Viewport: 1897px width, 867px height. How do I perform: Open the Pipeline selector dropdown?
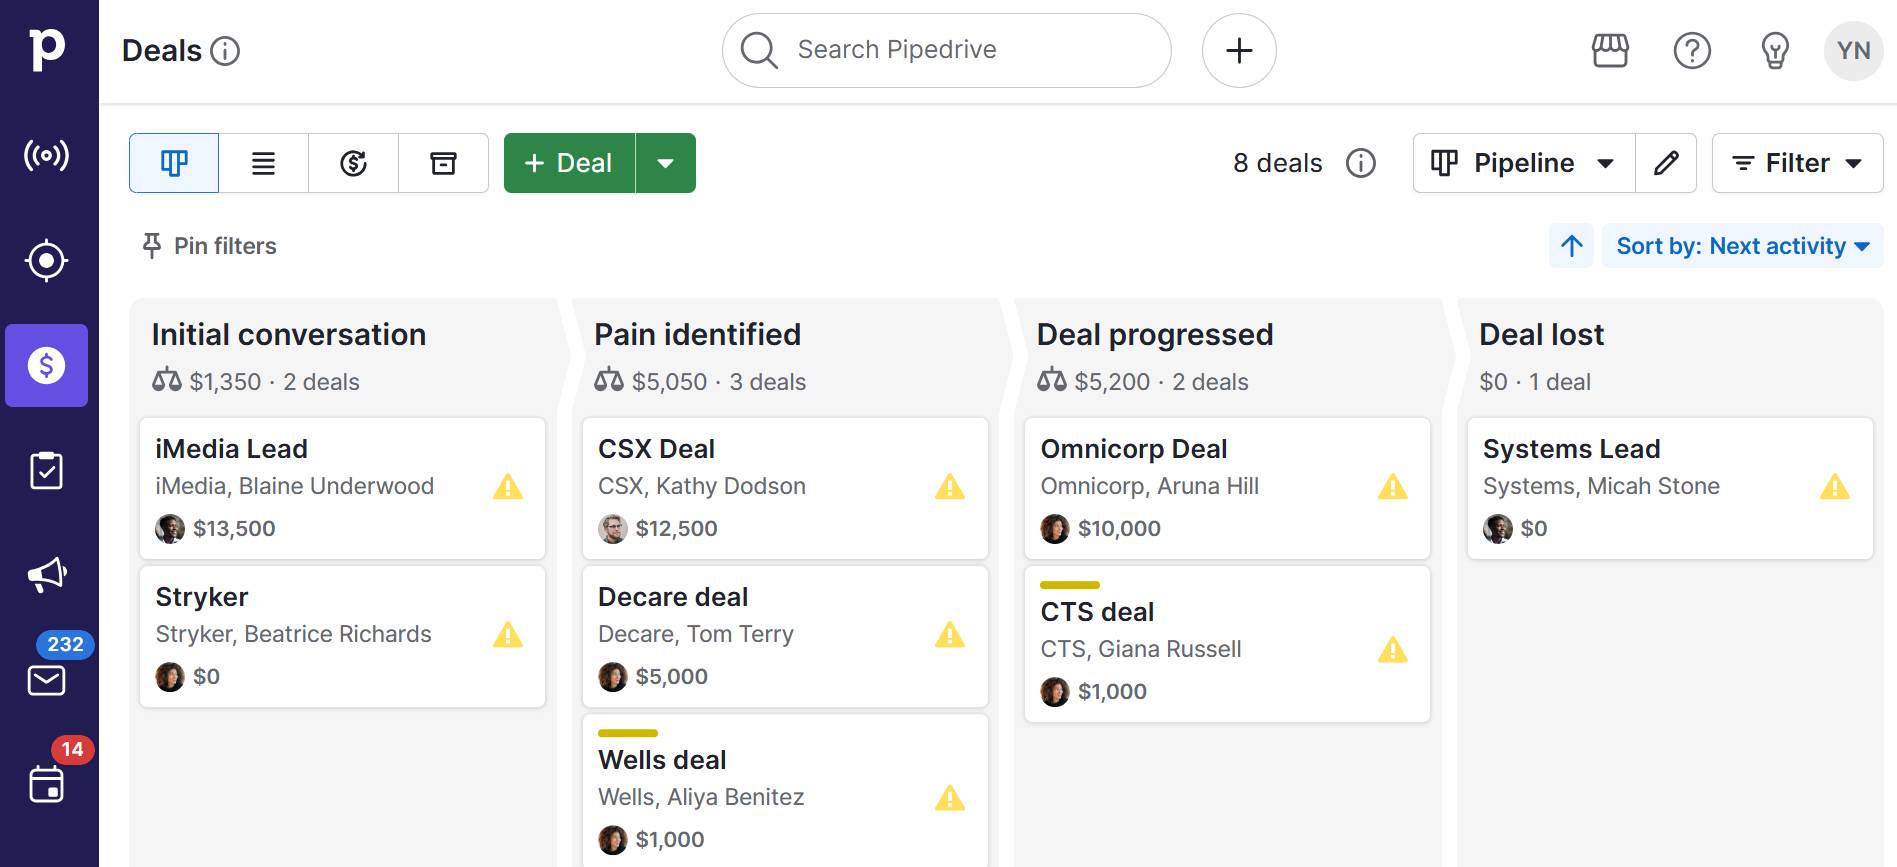coord(1524,163)
